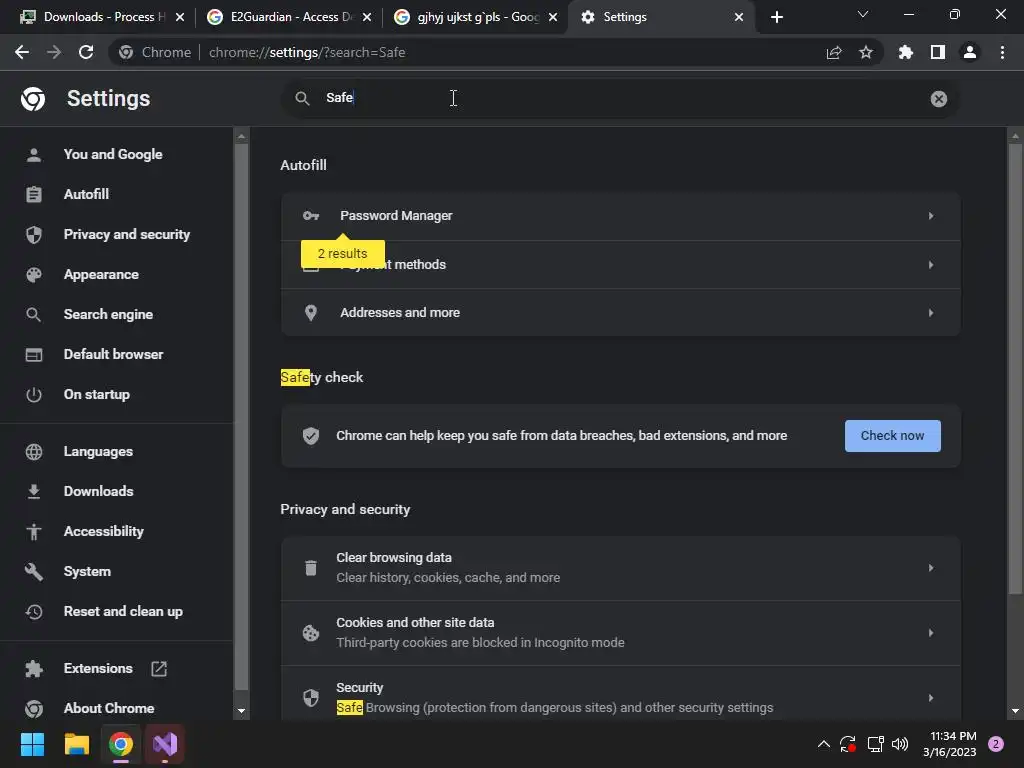This screenshot has height=768, width=1024.
Task: Click the Clear browsing data trash icon
Action: point(311,568)
